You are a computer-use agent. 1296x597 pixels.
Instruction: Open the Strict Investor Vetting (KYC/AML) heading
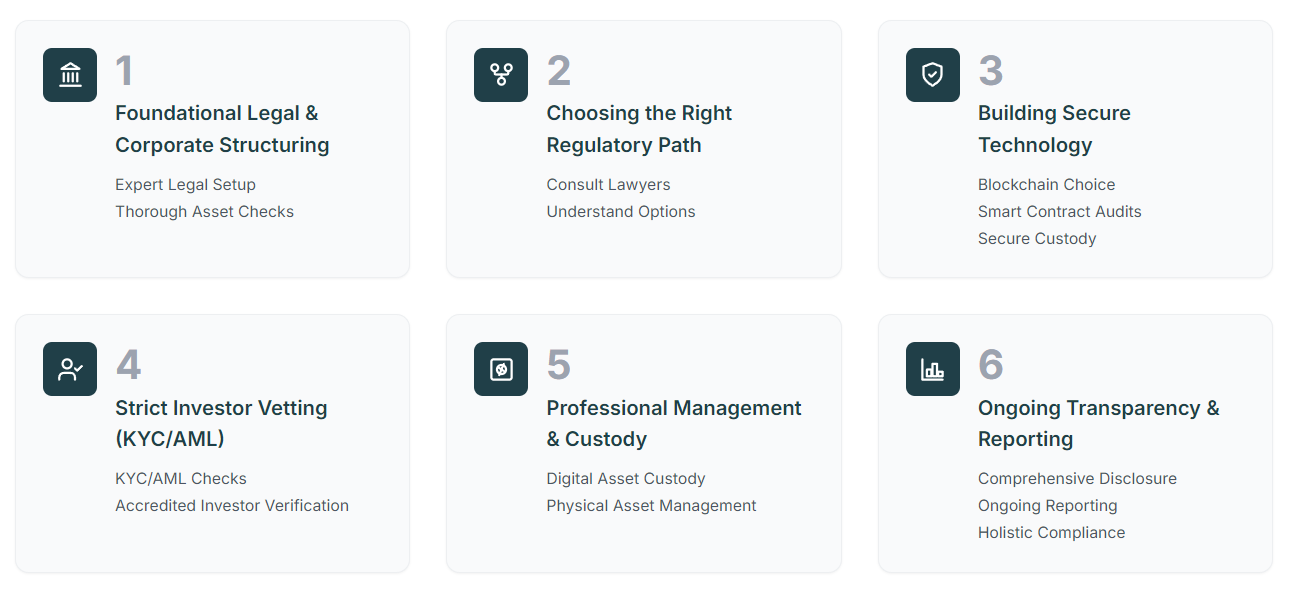click(x=221, y=423)
